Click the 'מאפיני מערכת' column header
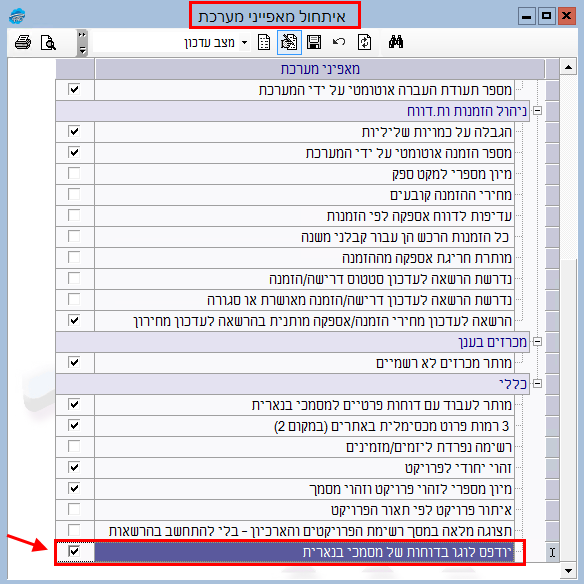Image resolution: width=584 pixels, height=584 pixels. [320, 69]
